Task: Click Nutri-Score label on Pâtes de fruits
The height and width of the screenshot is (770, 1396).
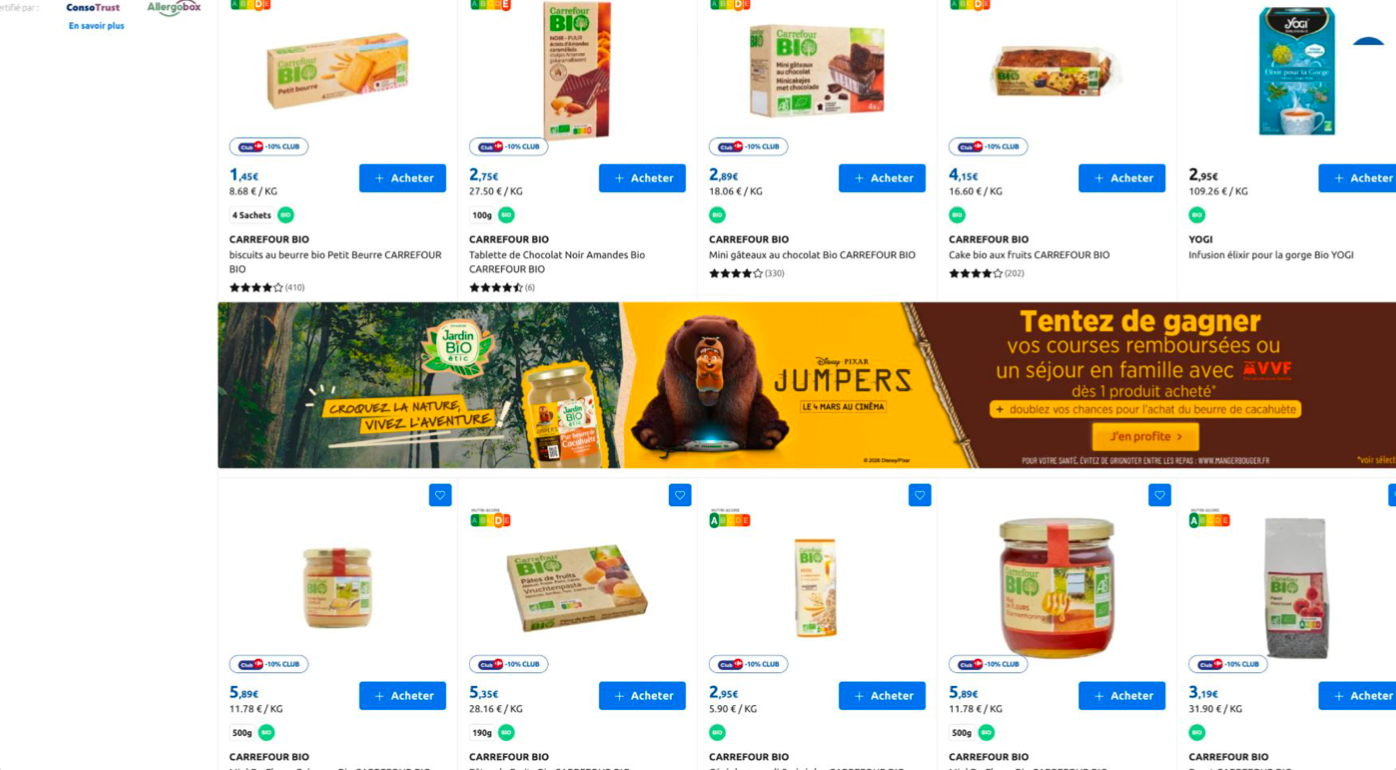Action: [x=490, y=518]
